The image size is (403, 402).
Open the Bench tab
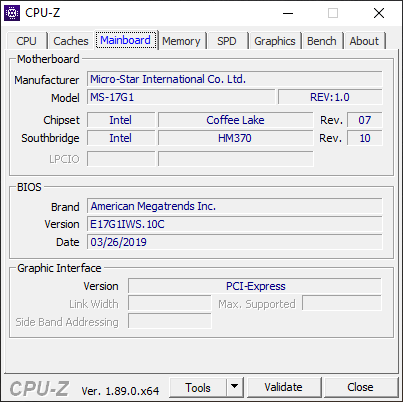(x=322, y=41)
